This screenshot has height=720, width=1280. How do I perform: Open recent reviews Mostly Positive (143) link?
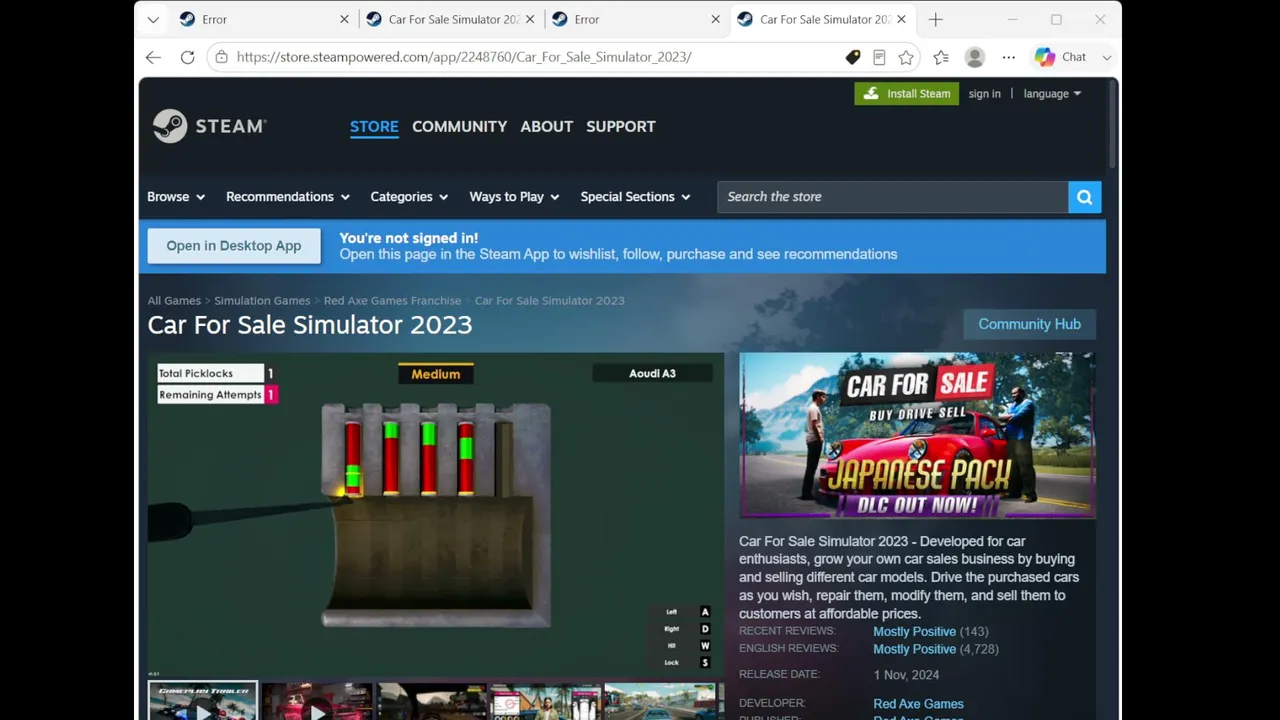point(930,632)
